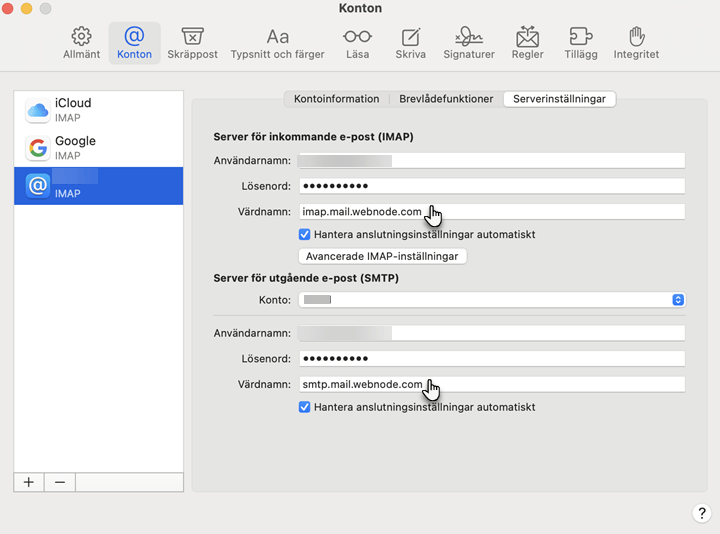Toggle SMTP Hantera anslutningsinställningar automatiskt checkbox

click(304, 407)
